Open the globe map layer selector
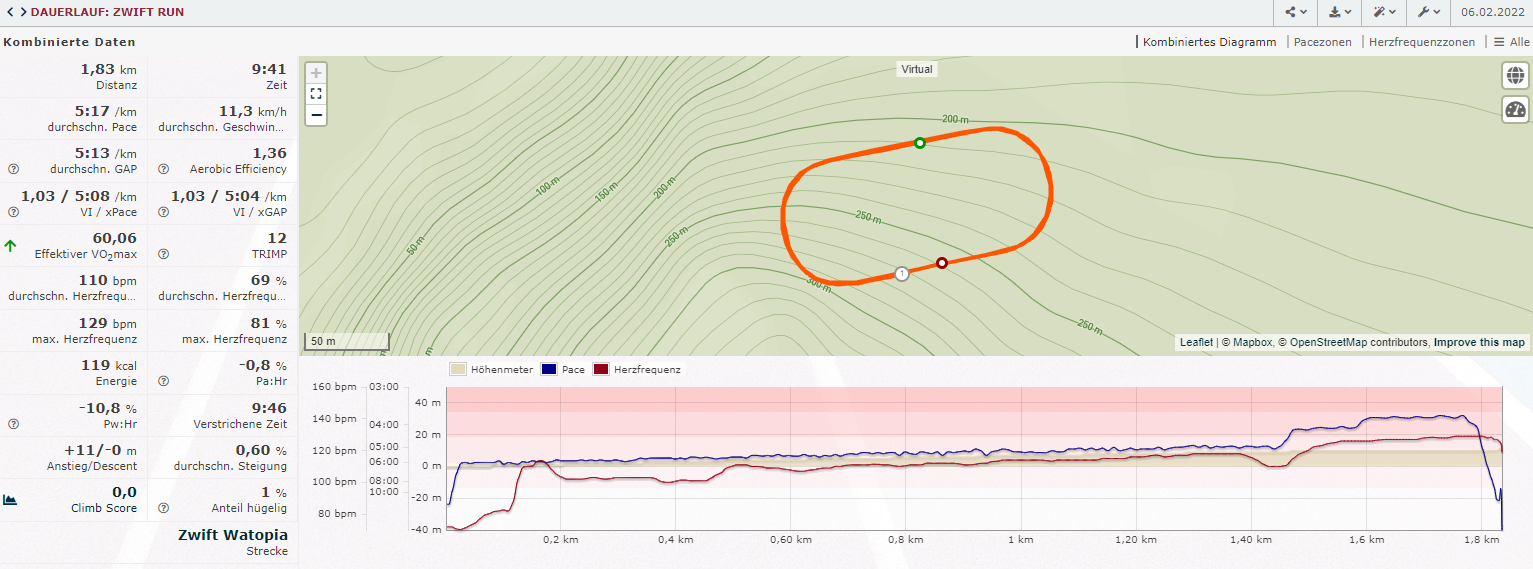This screenshot has height=569, width=1533. click(x=1515, y=76)
